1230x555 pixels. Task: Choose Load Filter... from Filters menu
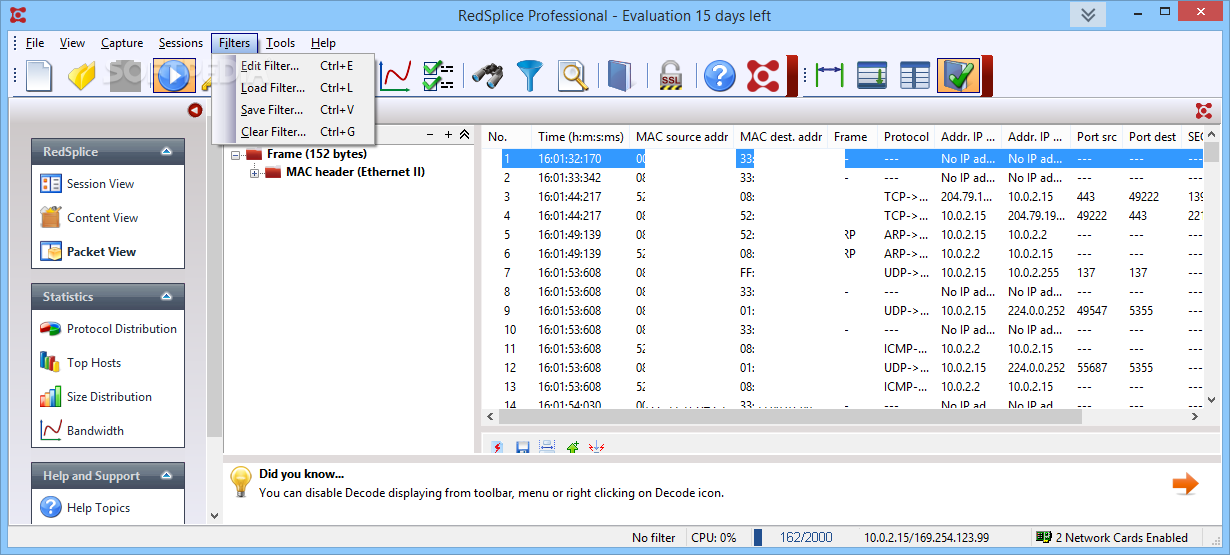point(294,88)
